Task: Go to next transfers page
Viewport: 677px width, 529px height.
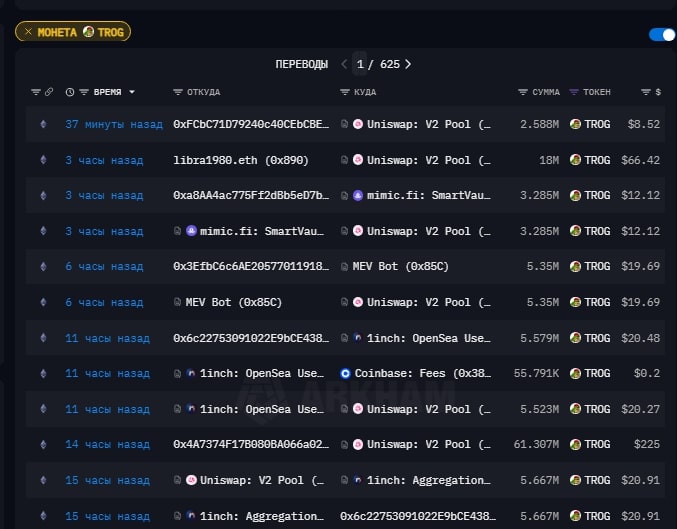Action: point(408,64)
